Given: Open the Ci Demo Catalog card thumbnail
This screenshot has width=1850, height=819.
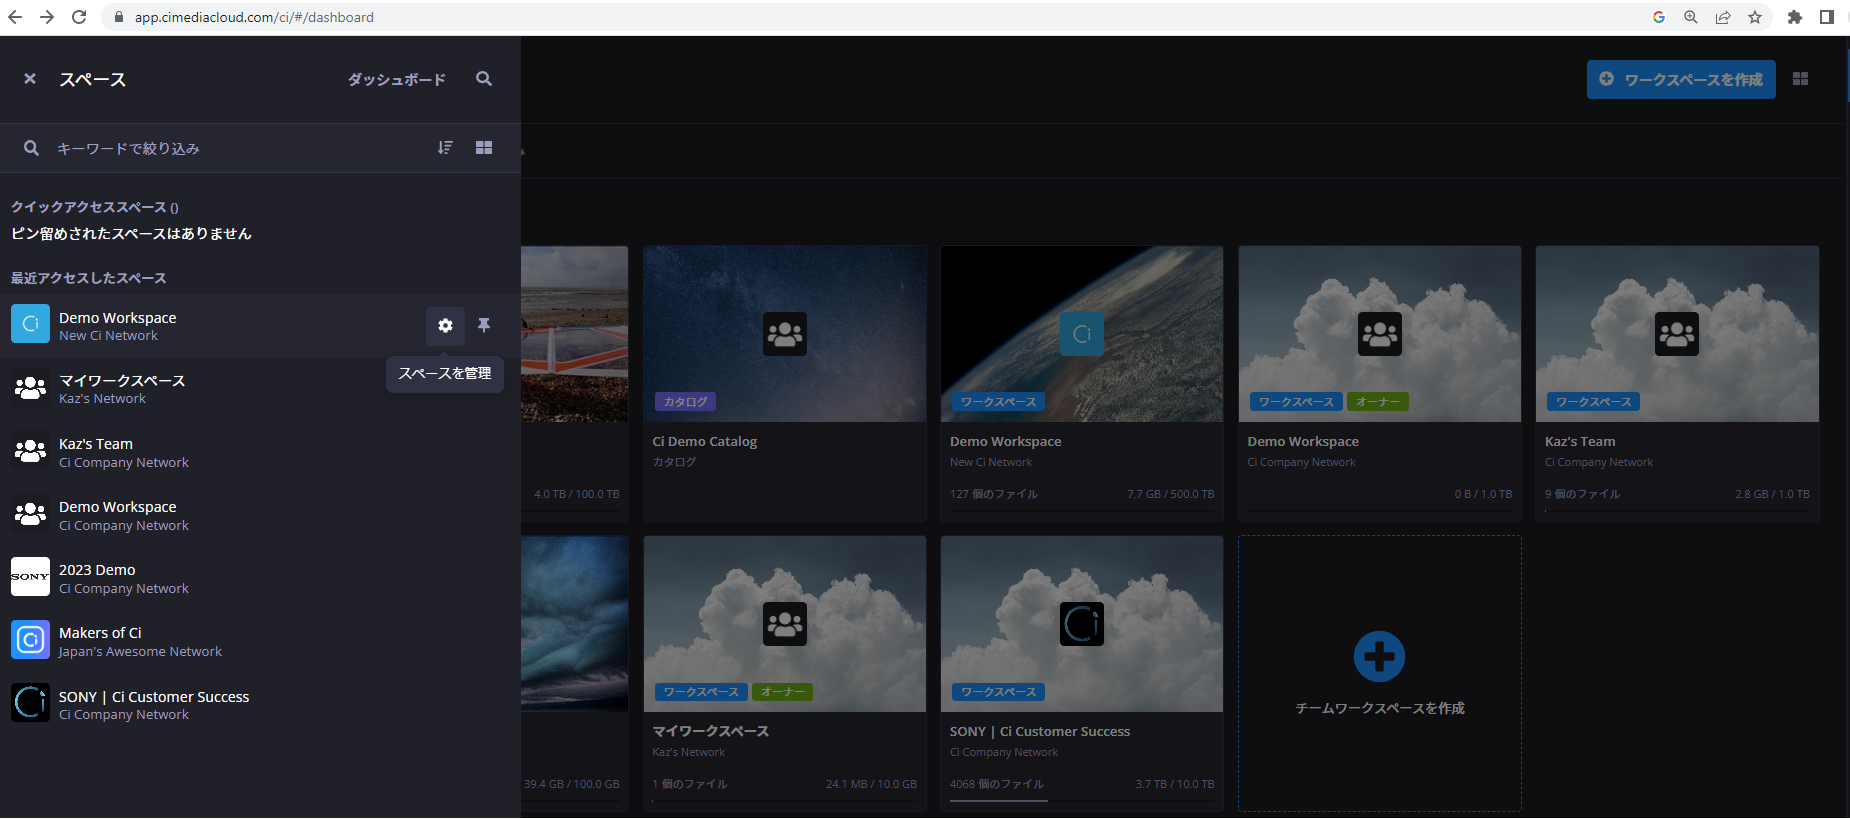Looking at the screenshot, I should 785,334.
